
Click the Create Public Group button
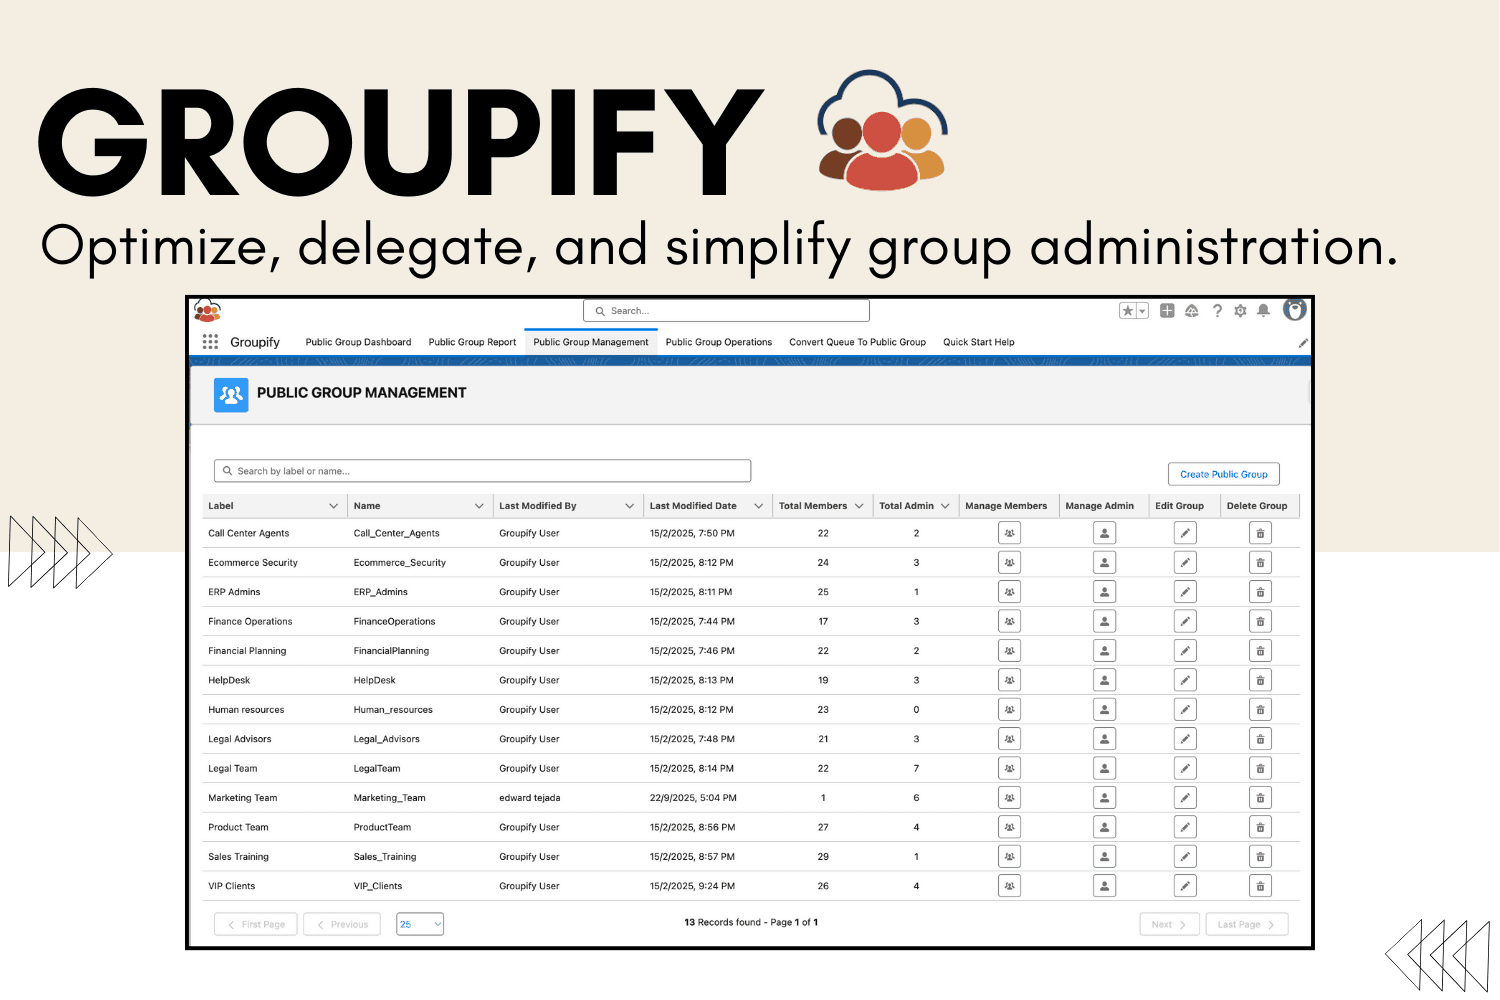tap(1224, 474)
